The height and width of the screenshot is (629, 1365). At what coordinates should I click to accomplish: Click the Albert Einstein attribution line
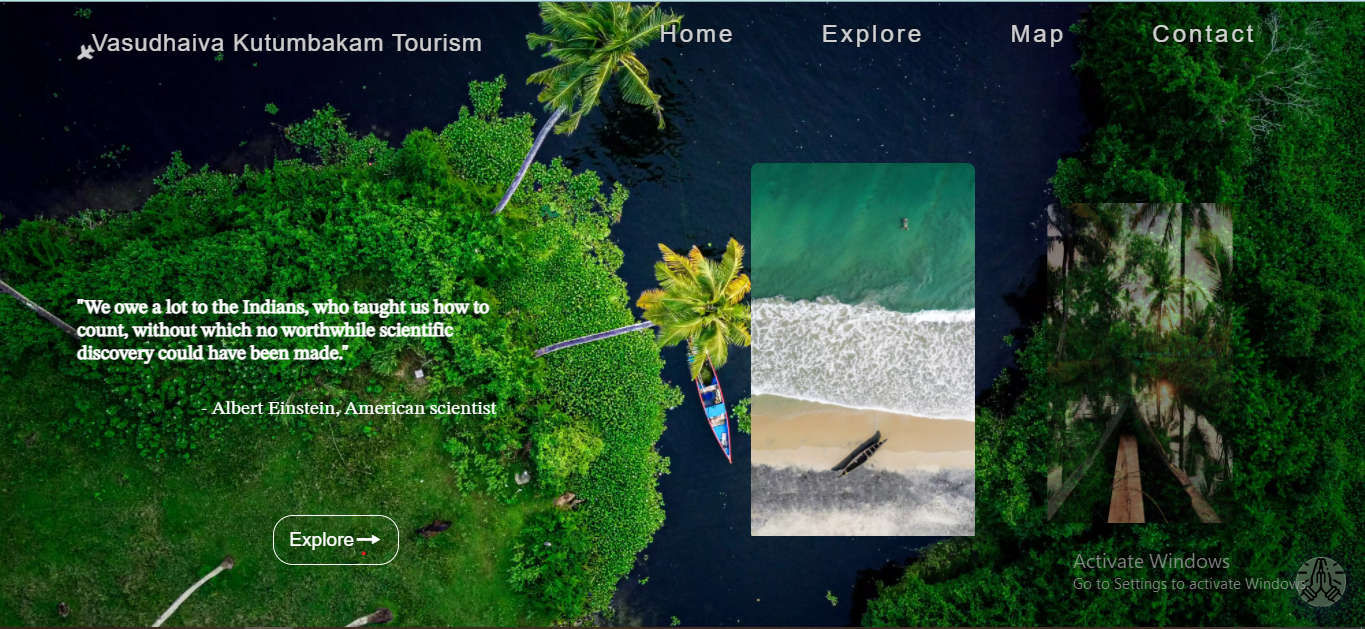click(349, 408)
